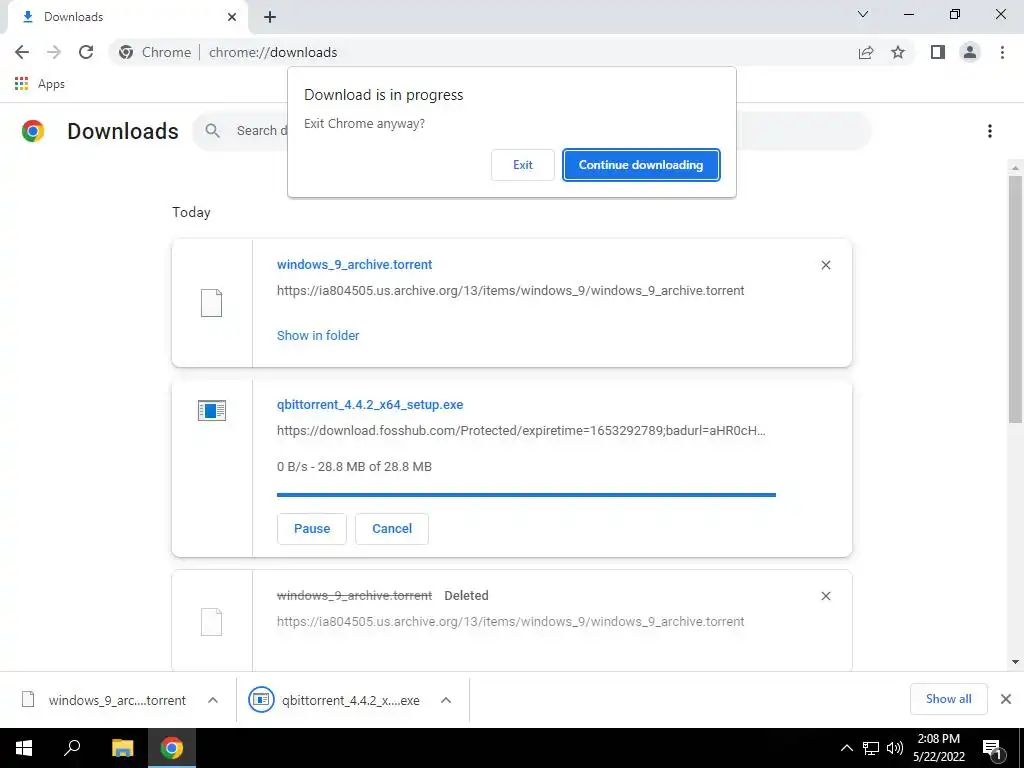Bookmark this tab with the star icon
Image resolution: width=1024 pixels, height=768 pixels.
[x=898, y=52]
